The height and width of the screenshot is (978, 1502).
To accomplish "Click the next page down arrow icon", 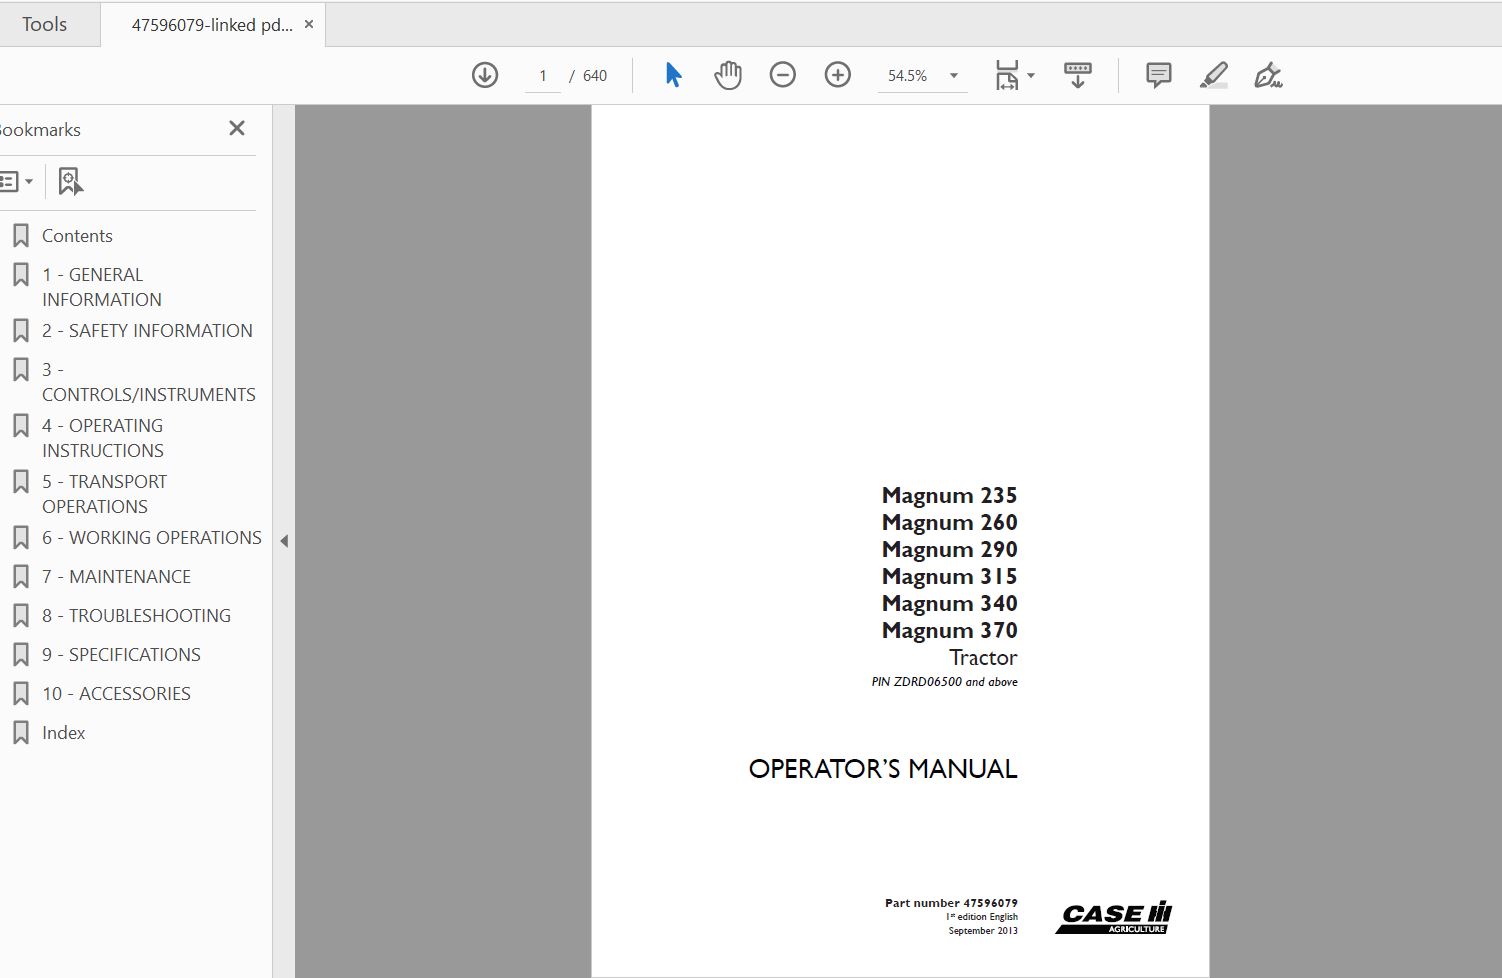I will pos(485,75).
